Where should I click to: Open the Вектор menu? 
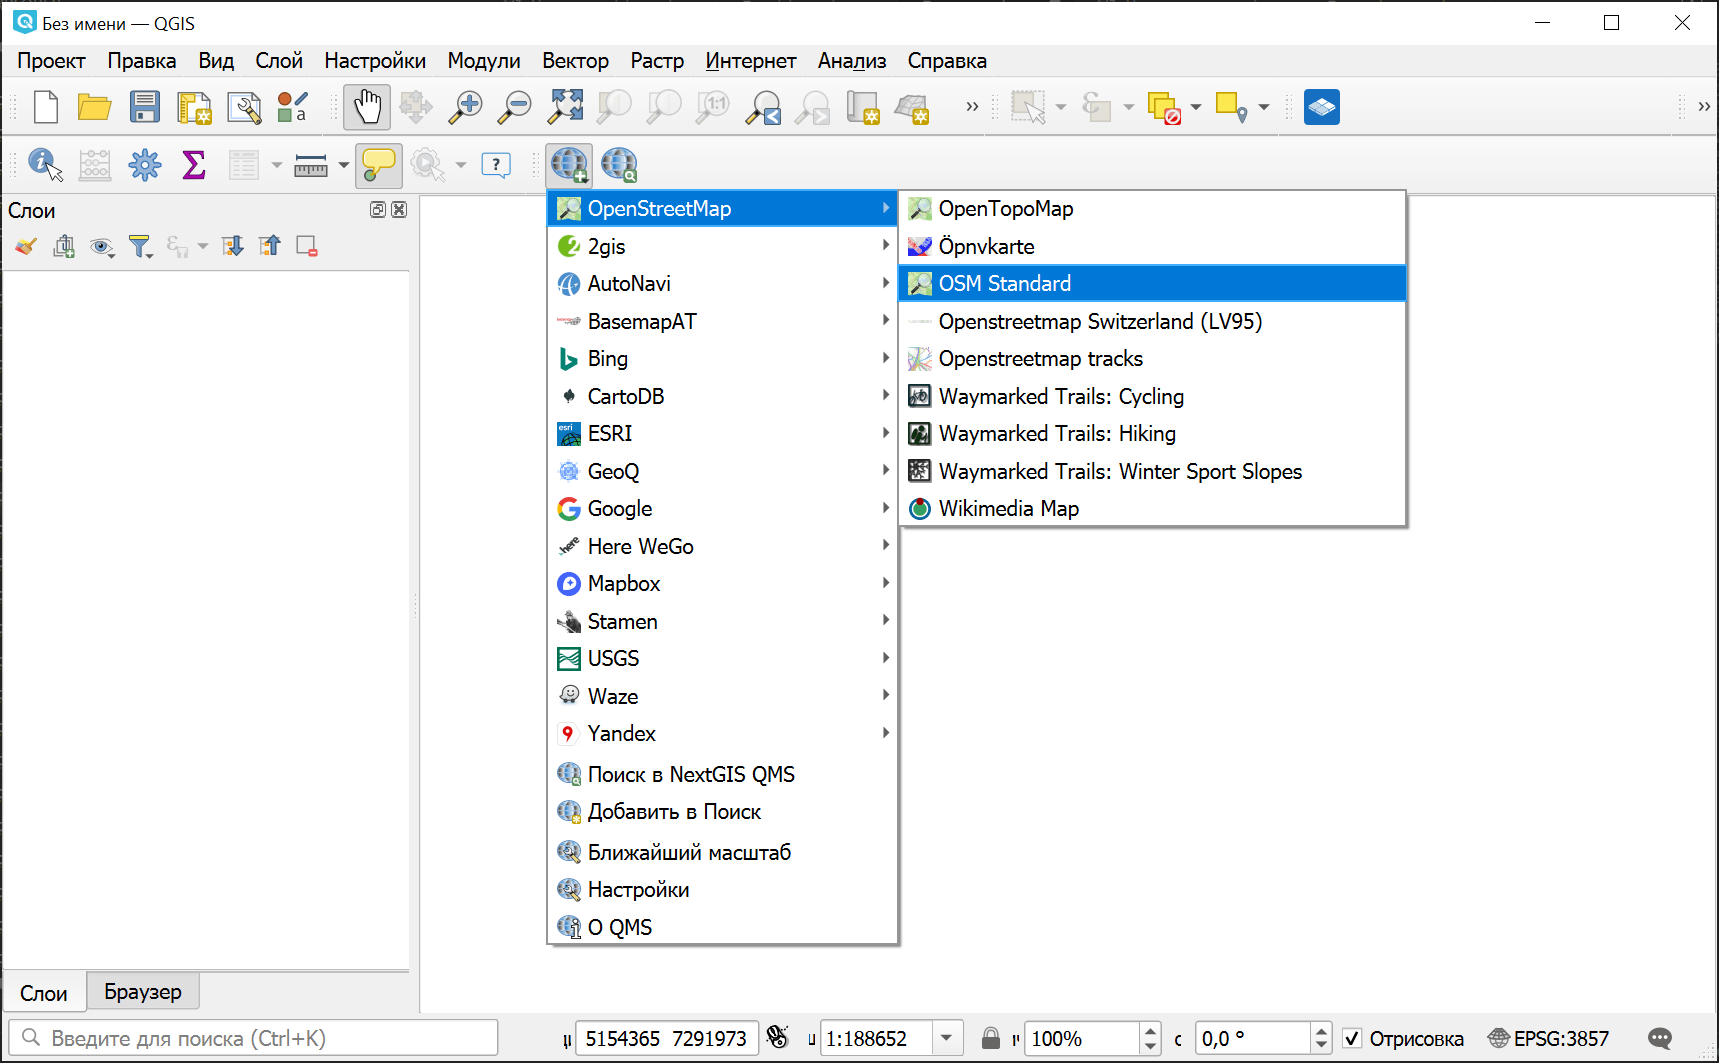coord(575,61)
